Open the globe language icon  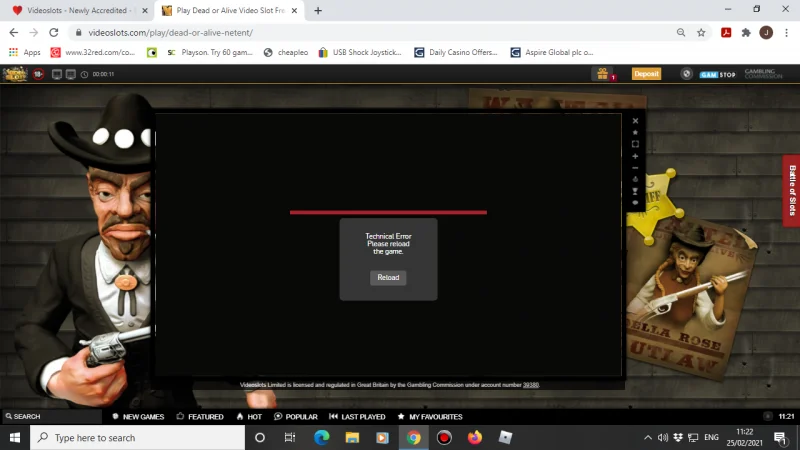tap(686, 74)
